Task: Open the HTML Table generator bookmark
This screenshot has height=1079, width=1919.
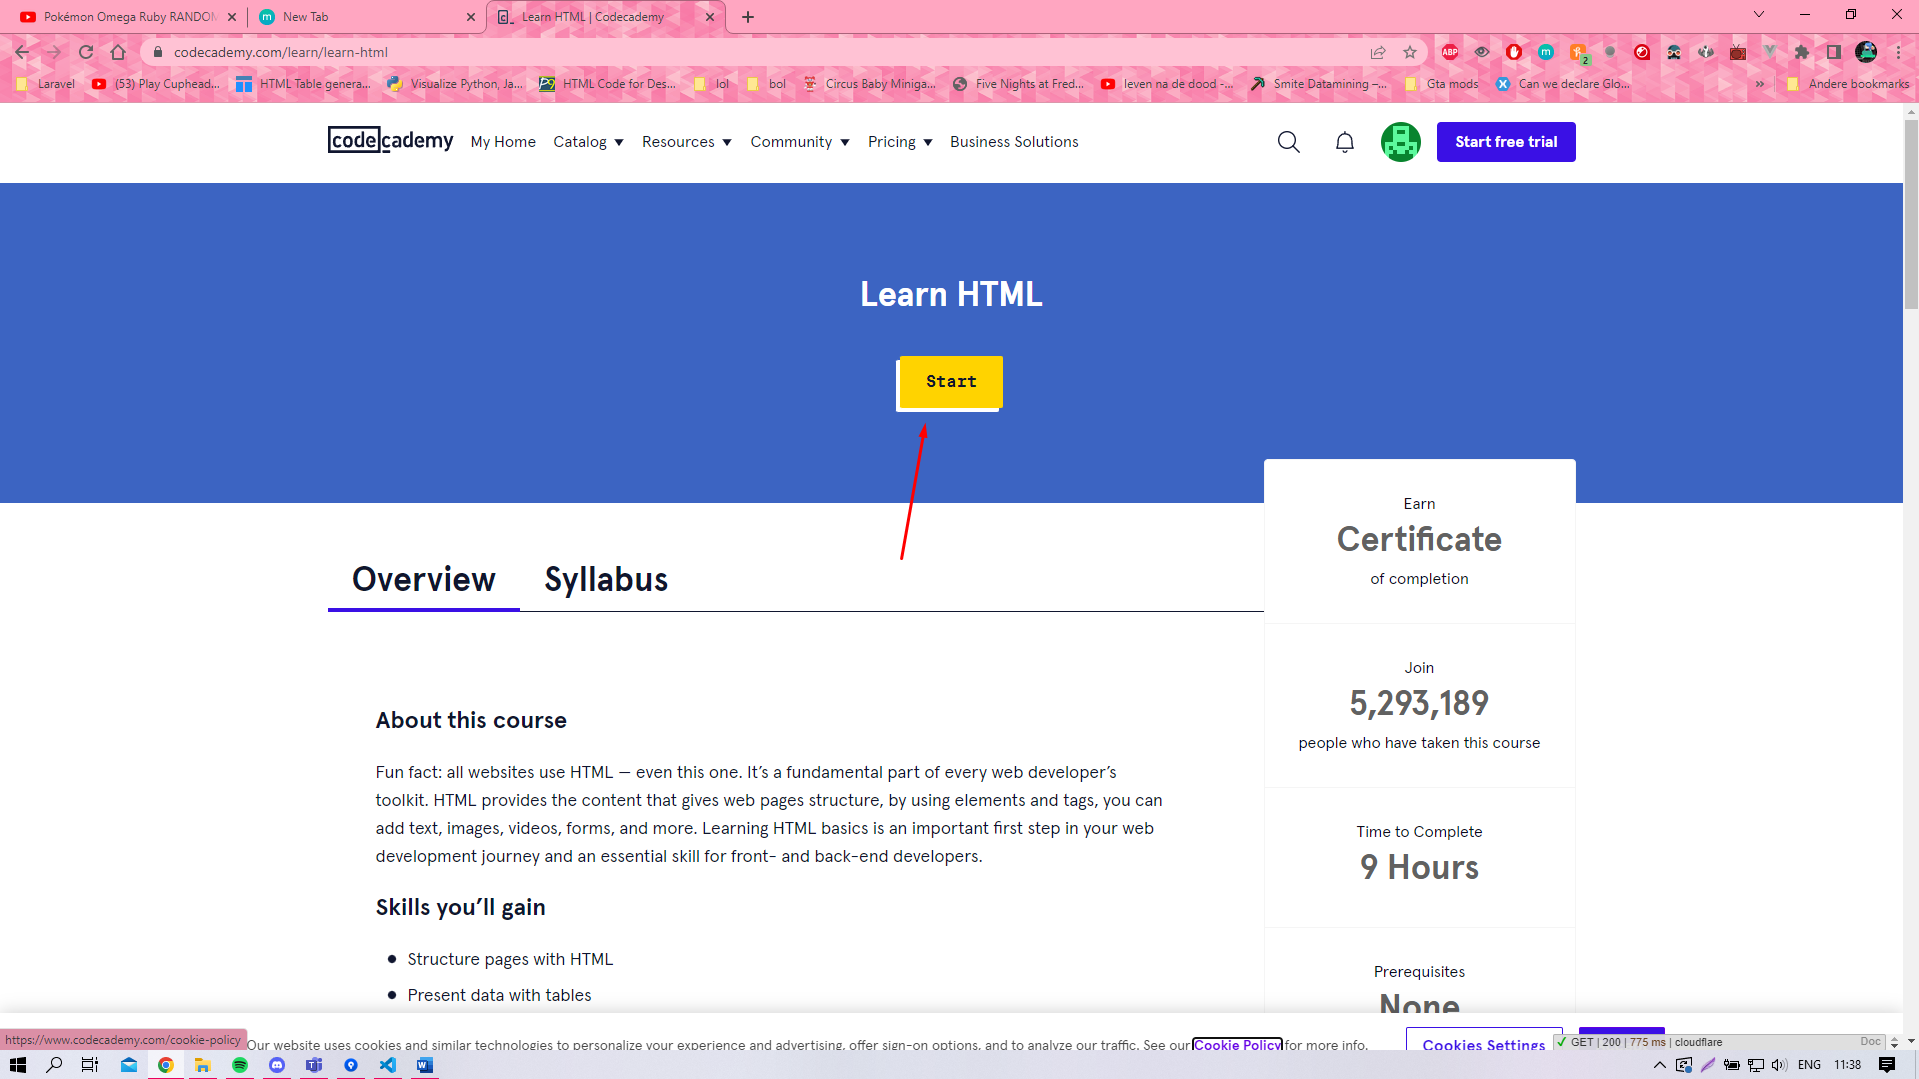Action: coord(303,84)
